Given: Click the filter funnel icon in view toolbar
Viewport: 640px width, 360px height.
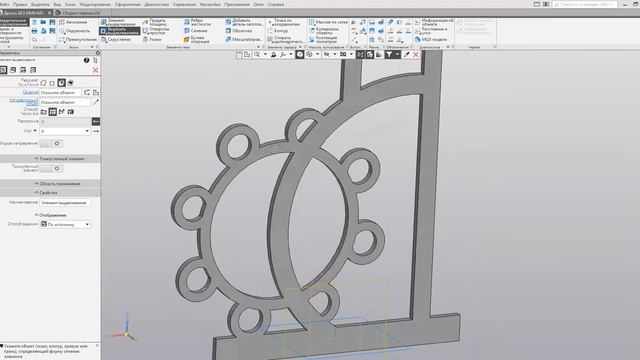Looking at the screenshot, I should click(389, 54).
